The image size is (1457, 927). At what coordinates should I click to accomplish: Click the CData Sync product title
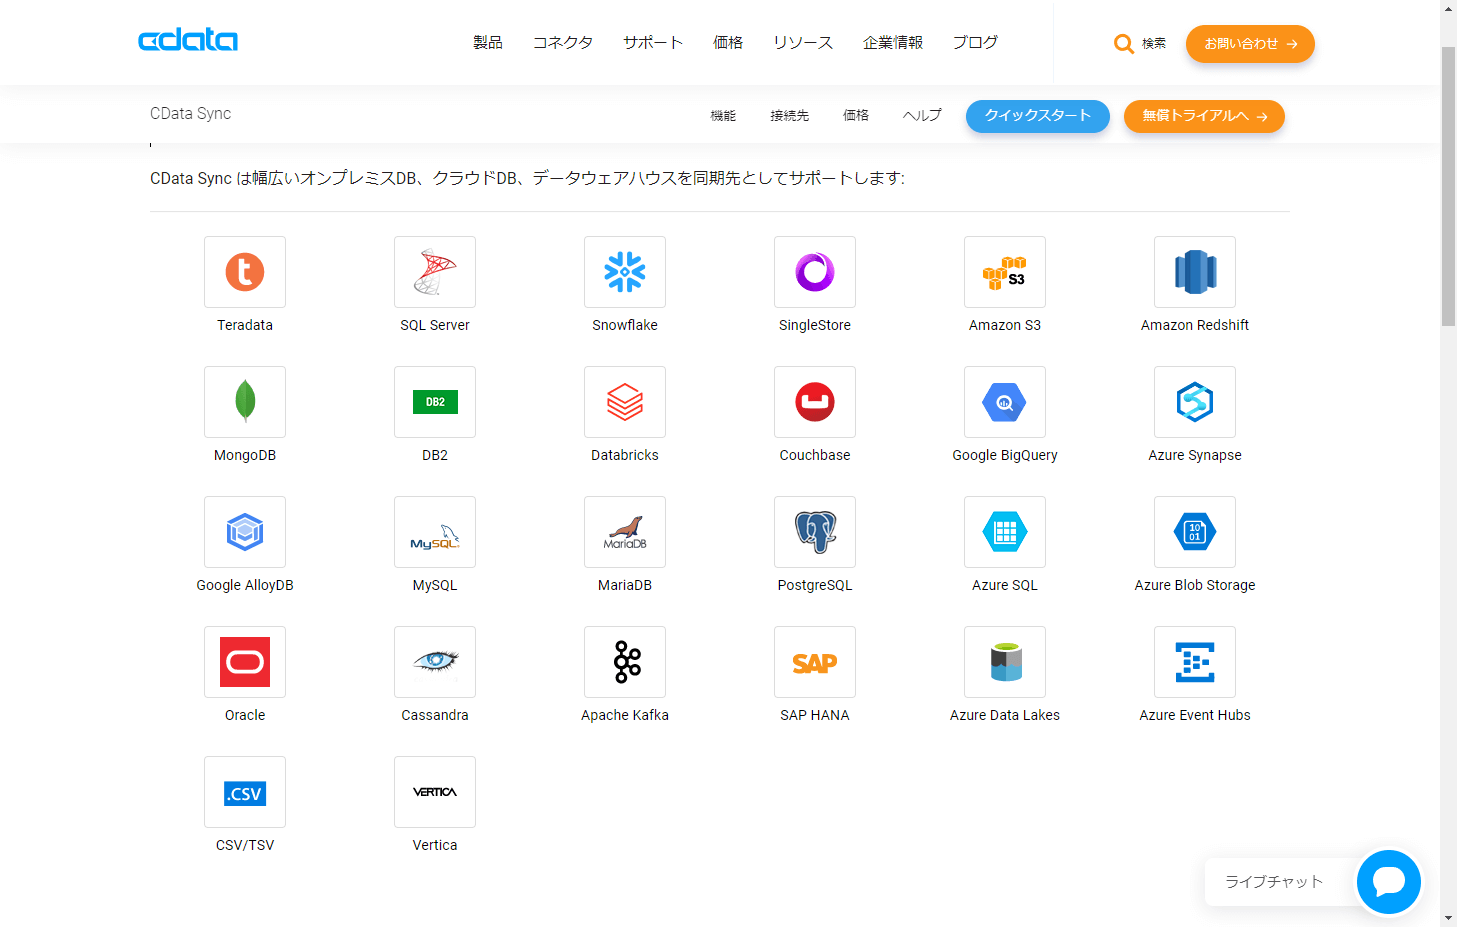190,114
